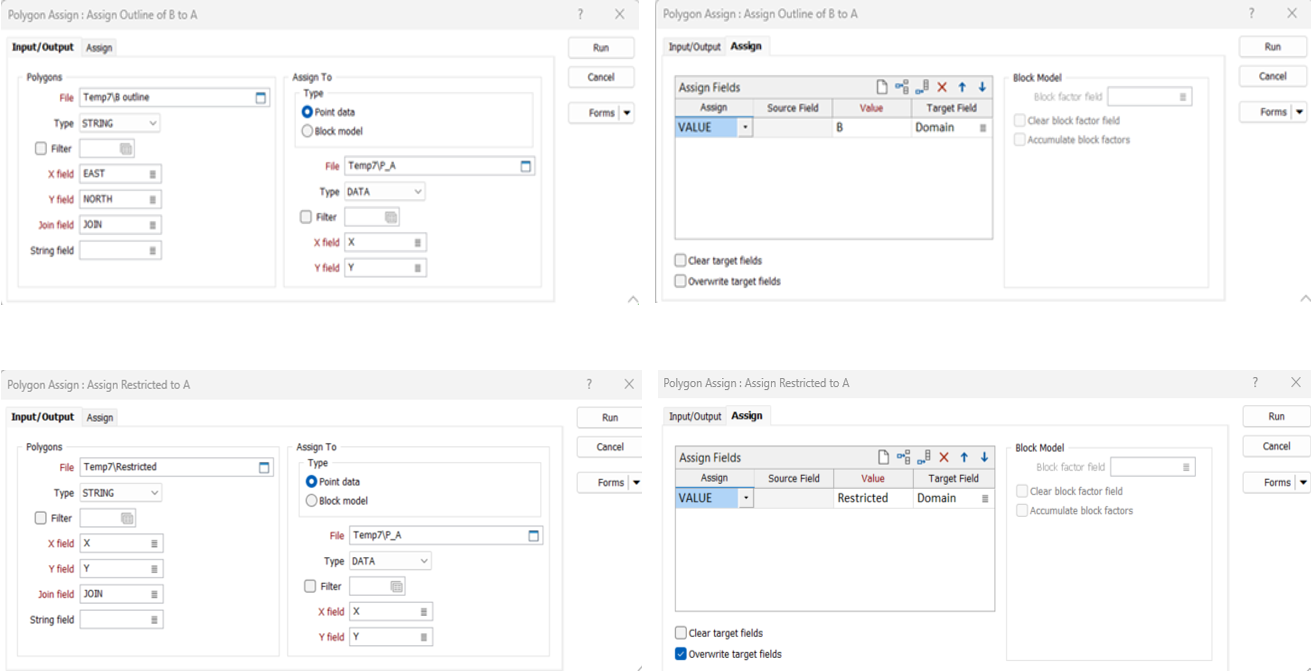Delete row with red X above Value B
The height and width of the screenshot is (671, 1311).
tap(942, 88)
